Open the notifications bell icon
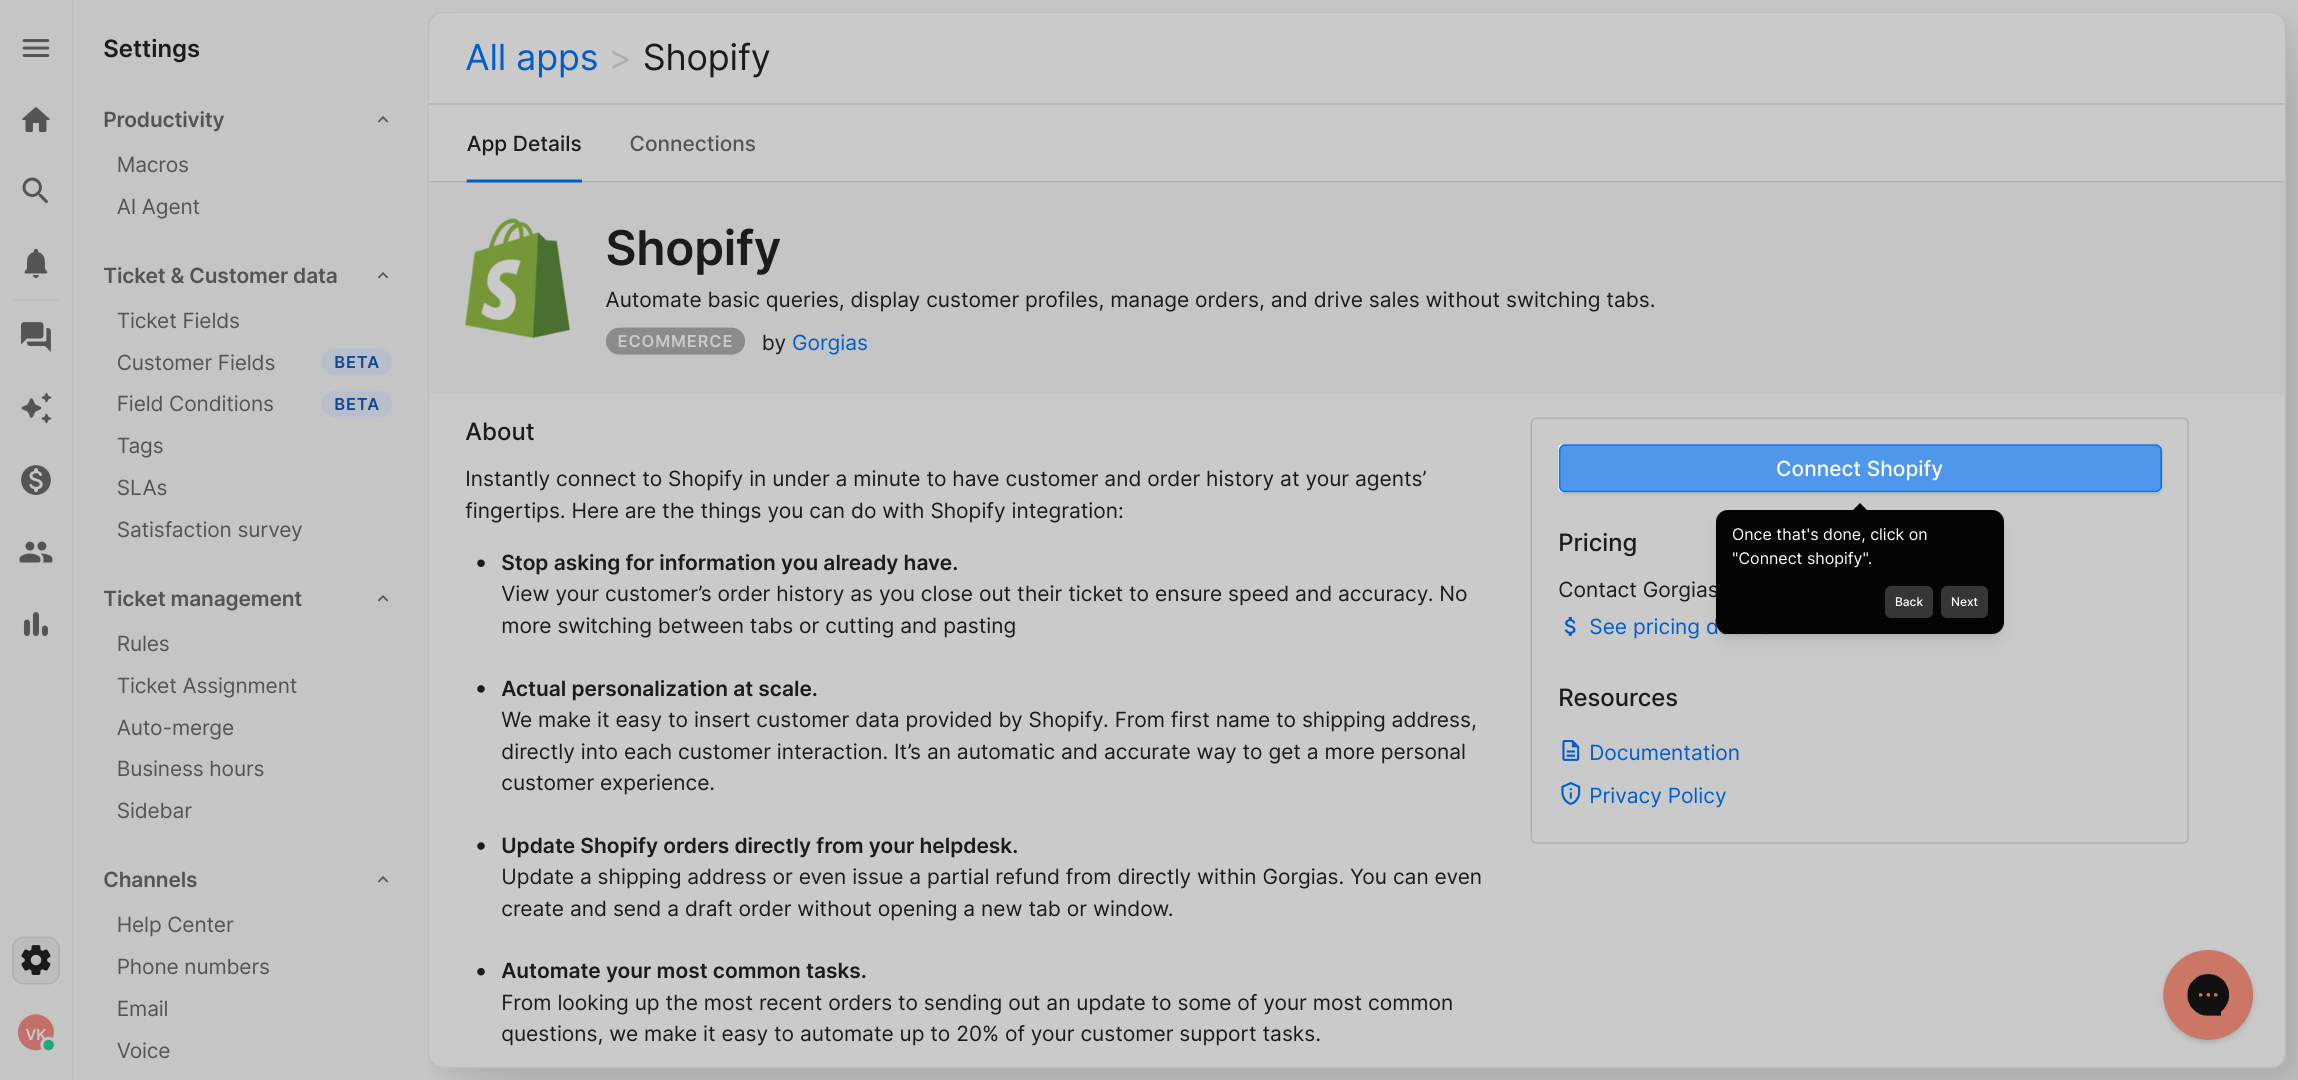The width and height of the screenshot is (2298, 1080). point(36,263)
